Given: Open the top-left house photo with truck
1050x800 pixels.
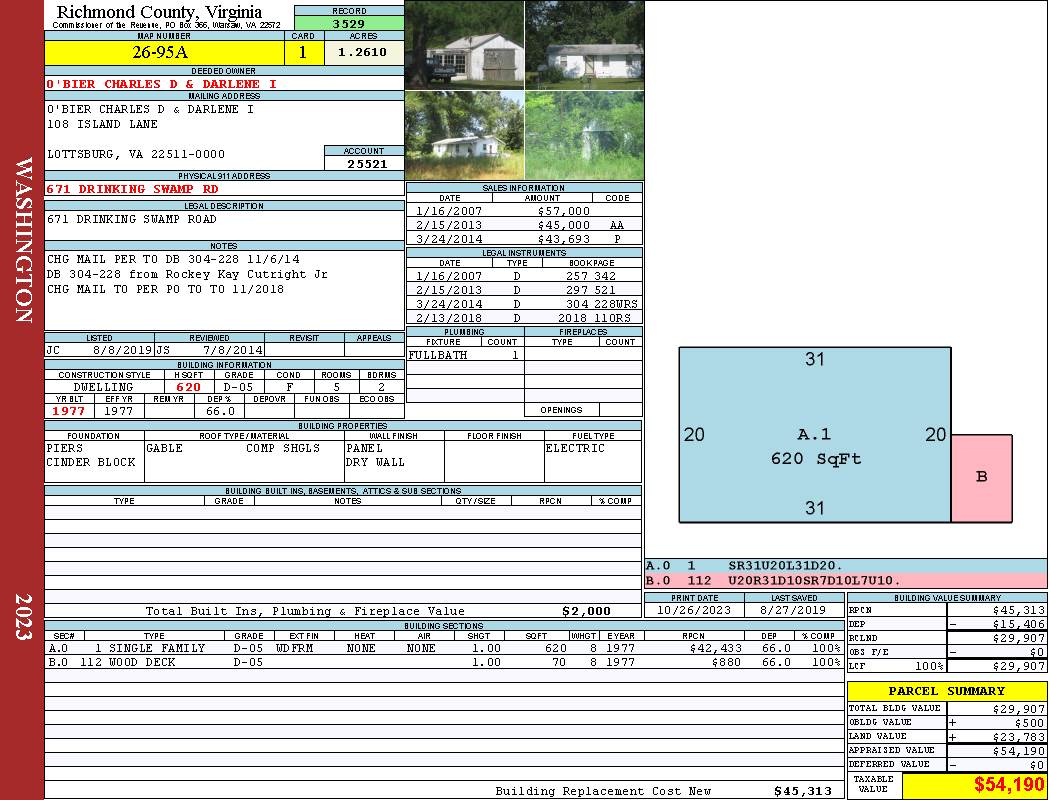Looking at the screenshot, I should (x=464, y=45).
